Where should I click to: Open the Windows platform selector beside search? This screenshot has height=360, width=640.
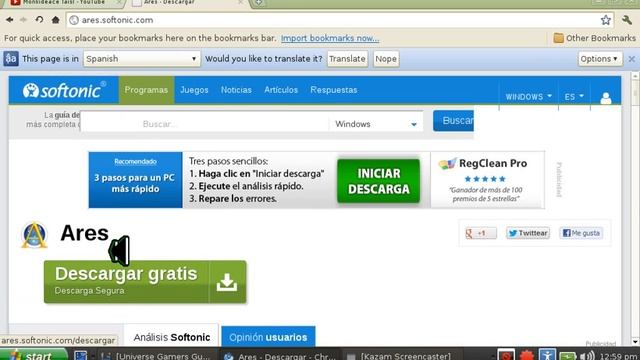[376, 124]
